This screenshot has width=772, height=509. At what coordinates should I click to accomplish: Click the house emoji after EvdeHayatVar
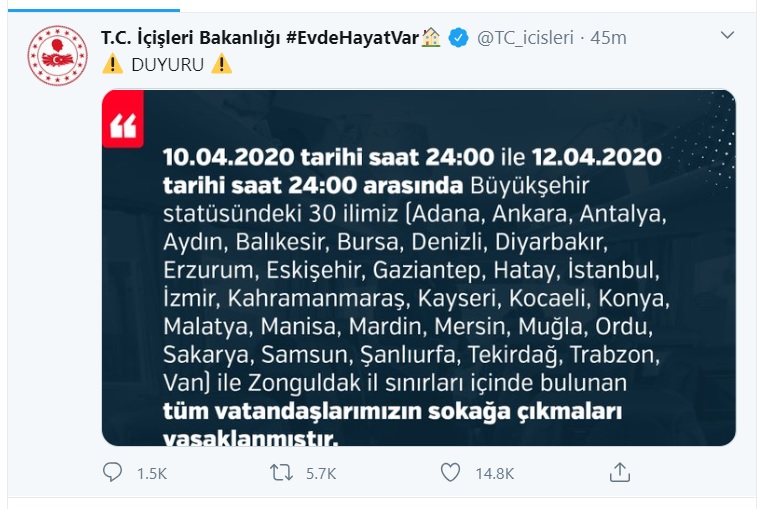pyautogui.click(x=431, y=37)
